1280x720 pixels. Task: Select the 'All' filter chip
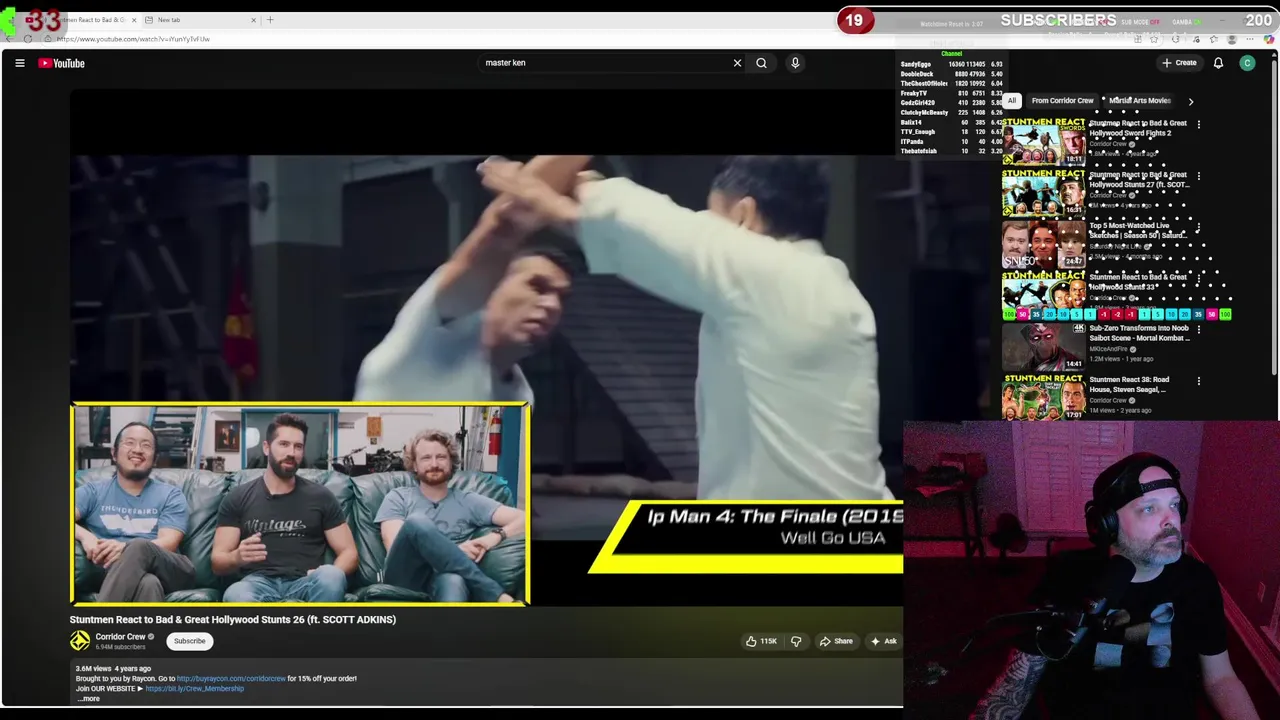coord(1011,101)
